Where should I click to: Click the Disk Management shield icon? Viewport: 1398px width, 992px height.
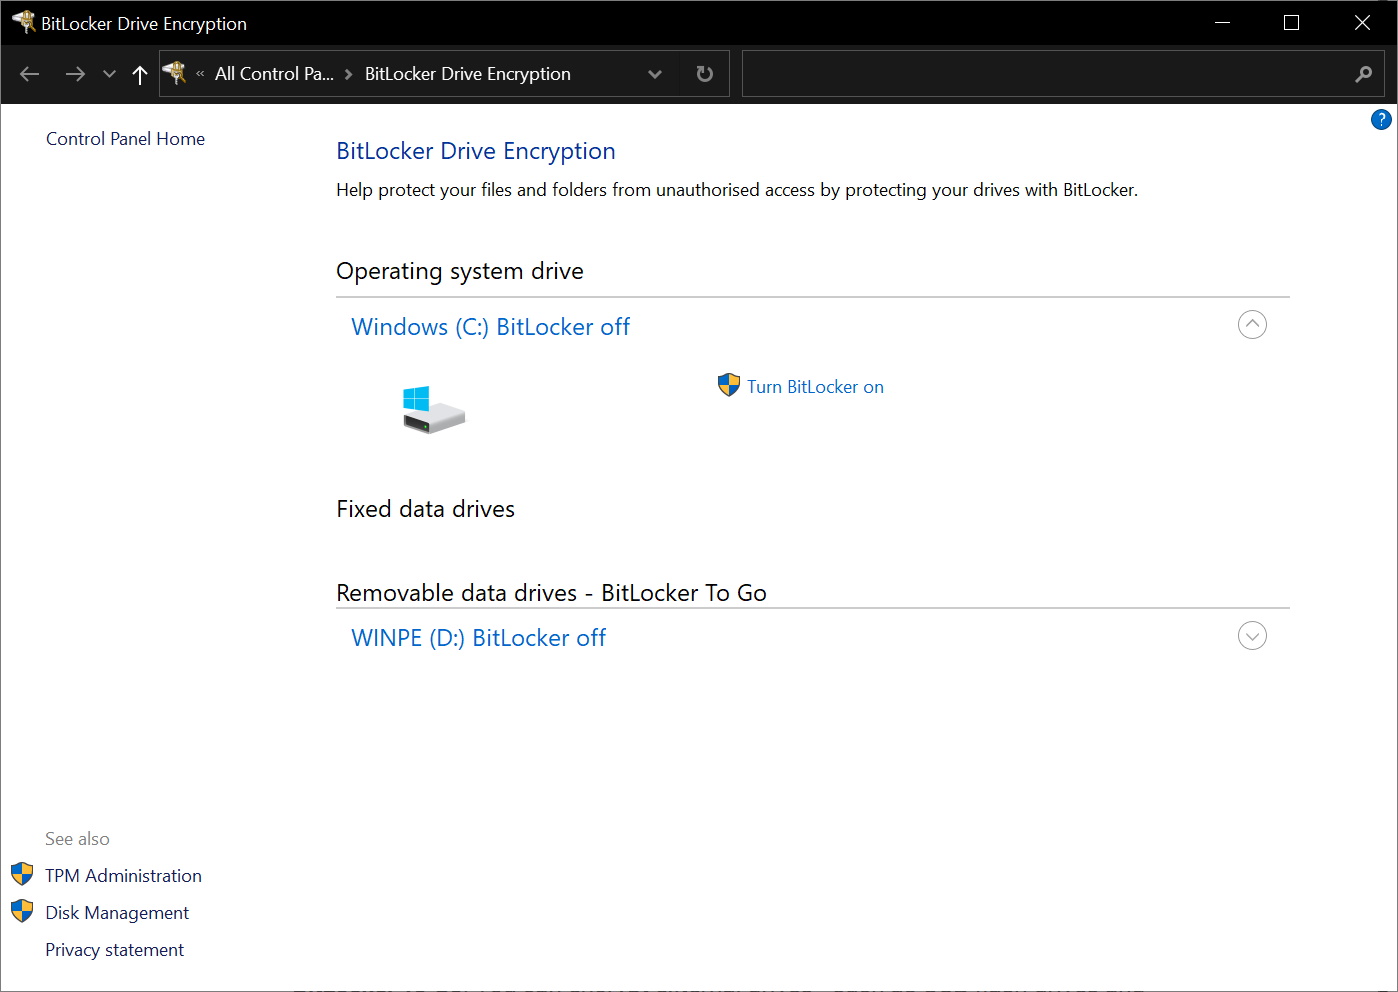click(x=22, y=911)
